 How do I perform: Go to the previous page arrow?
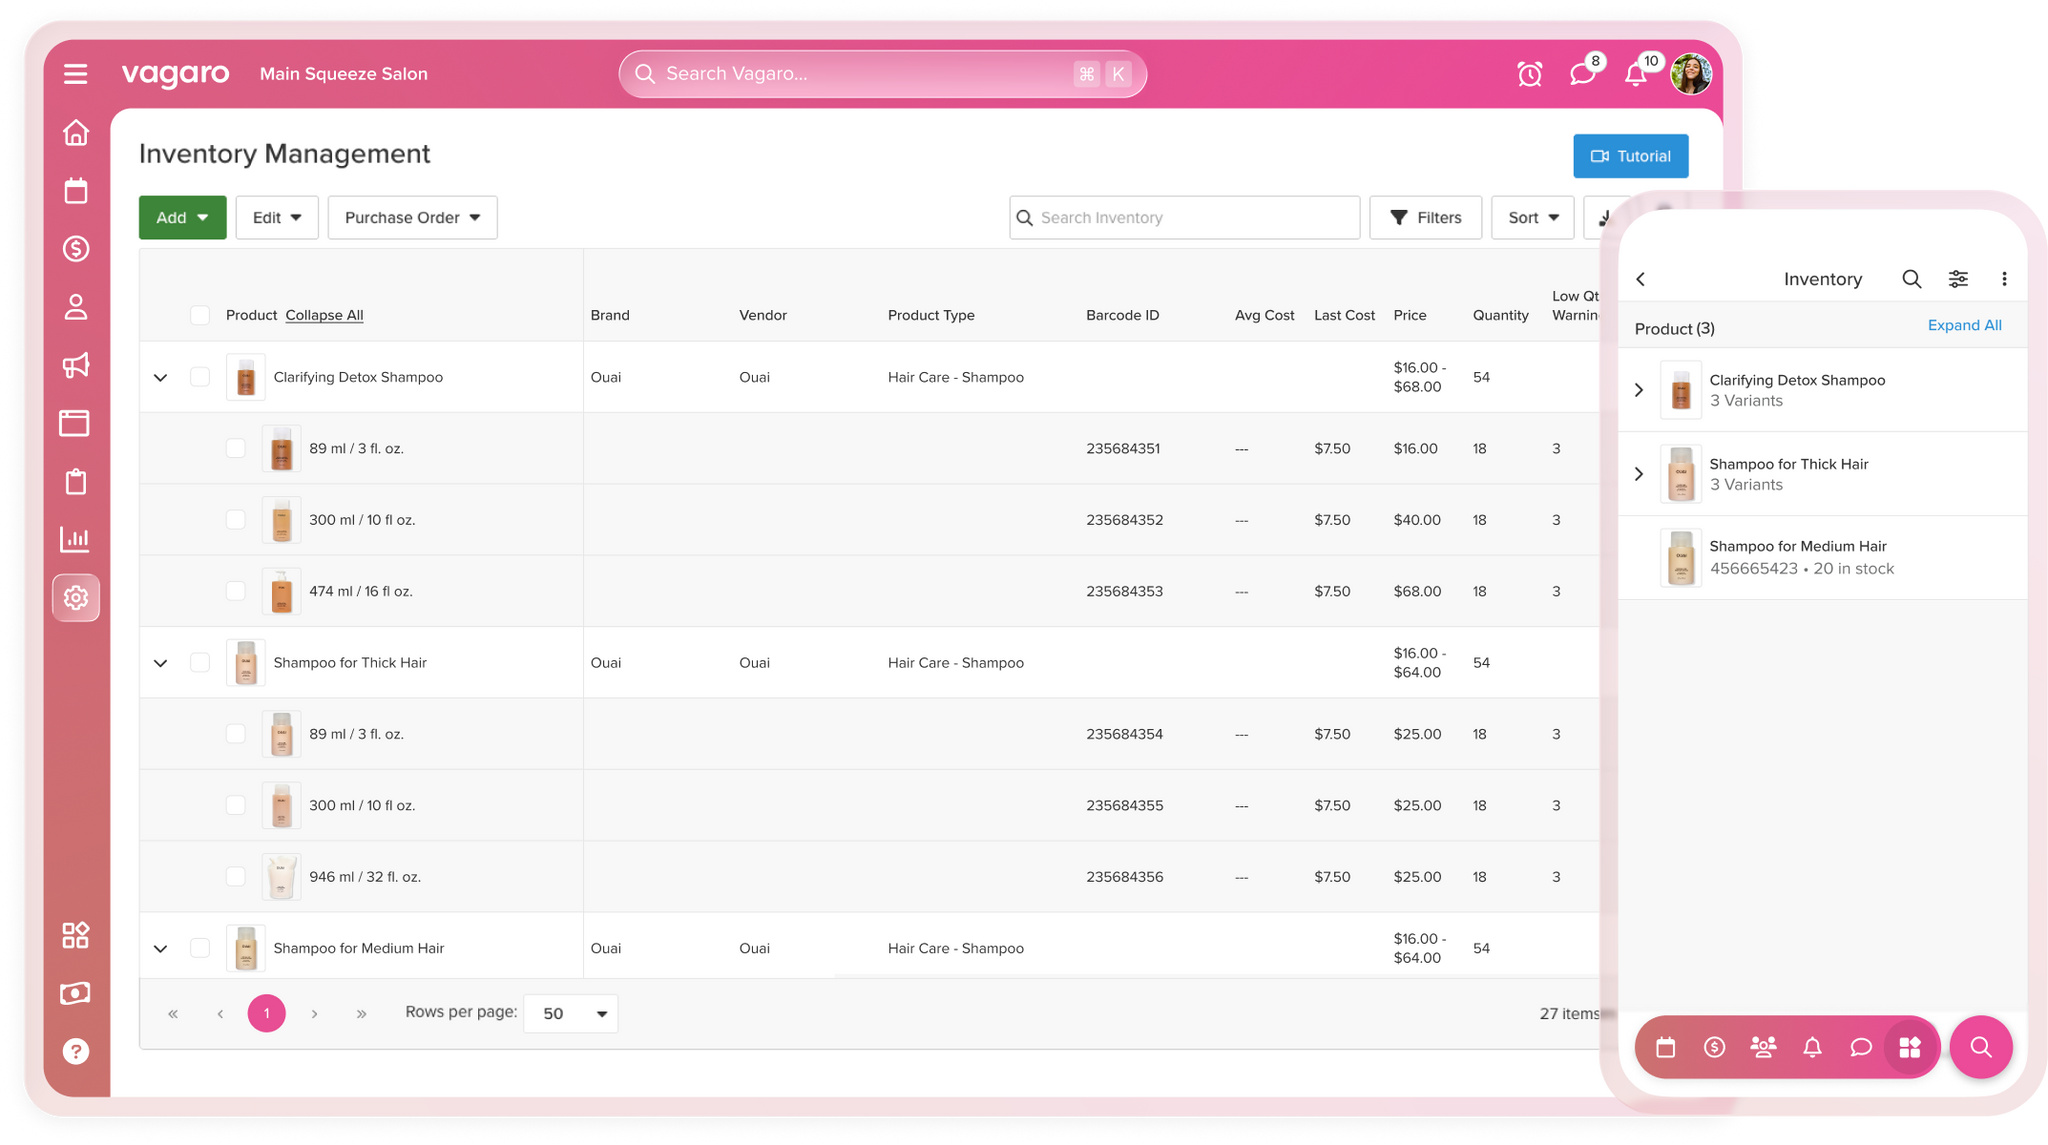pyautogui.click(x=220, y=1014)
